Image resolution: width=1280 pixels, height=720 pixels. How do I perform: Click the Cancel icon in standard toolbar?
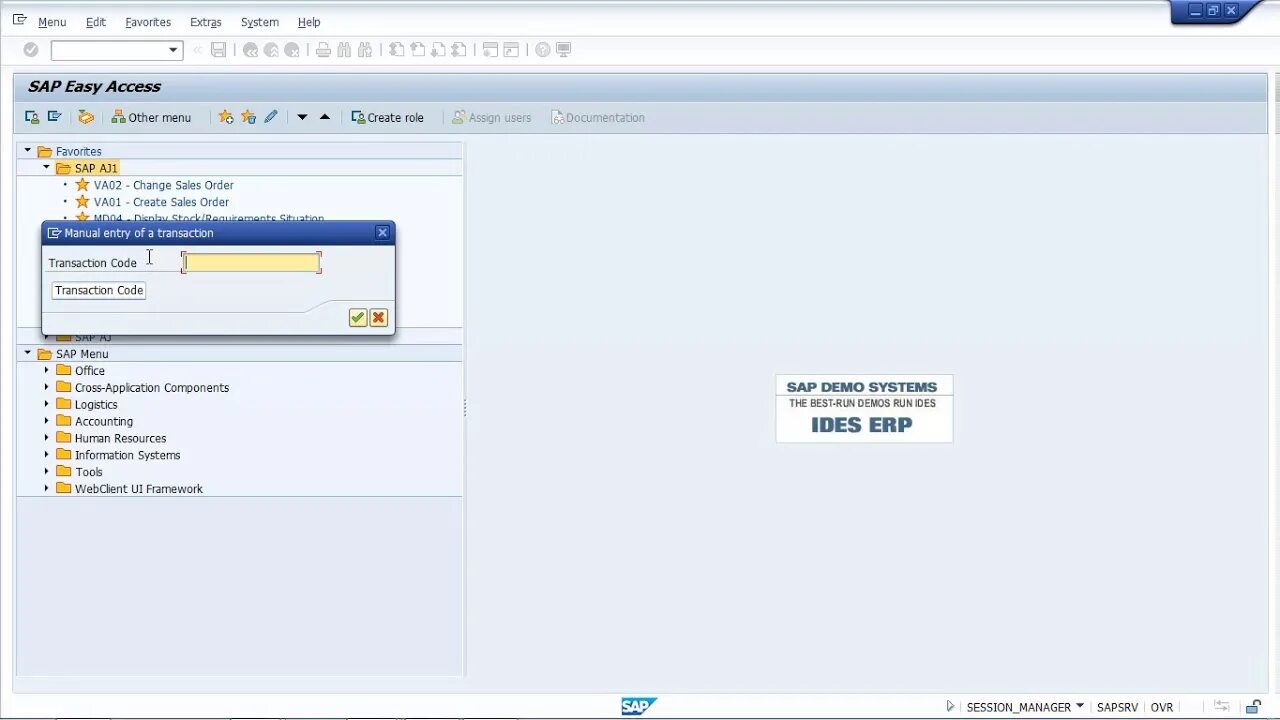pyautogui.click(x=292, y=50)
